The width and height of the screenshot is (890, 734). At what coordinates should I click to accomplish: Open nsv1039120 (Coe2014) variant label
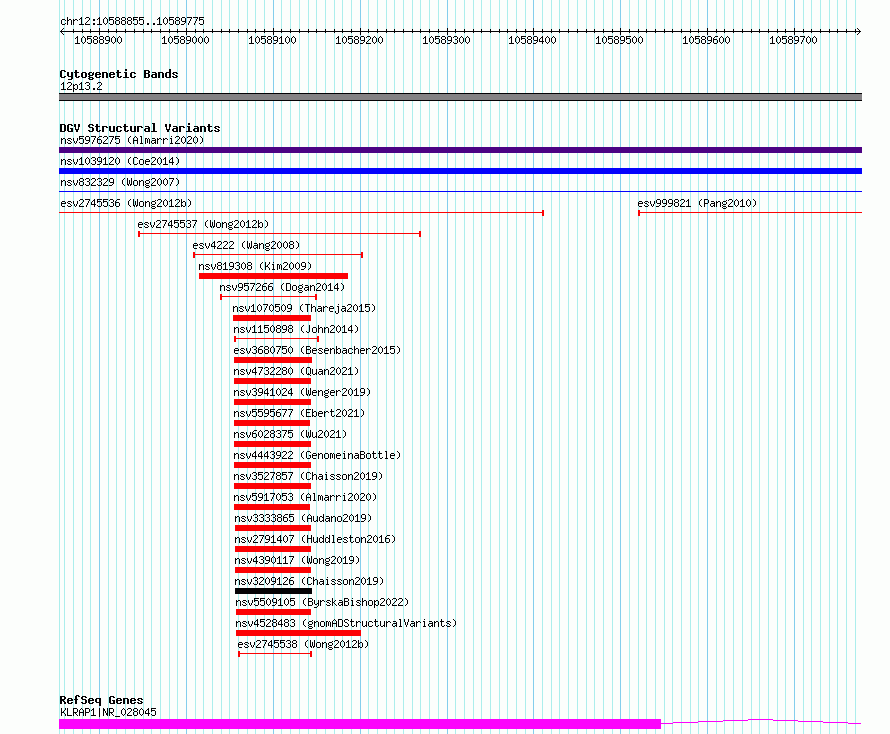tap(120, 161)
